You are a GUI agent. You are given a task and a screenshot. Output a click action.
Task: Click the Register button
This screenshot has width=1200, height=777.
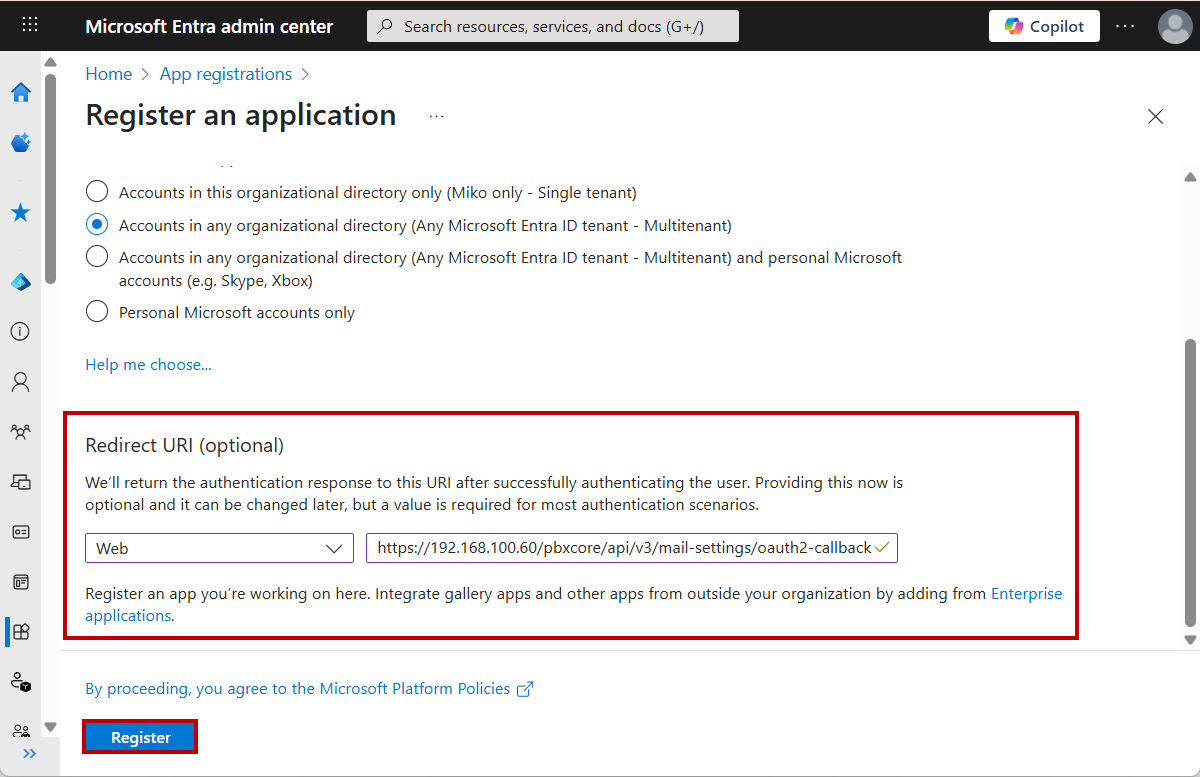140,737
